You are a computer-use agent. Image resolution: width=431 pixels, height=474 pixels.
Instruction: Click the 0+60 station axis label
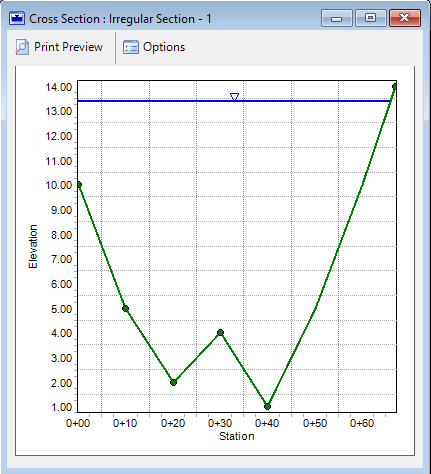(362, 423)
